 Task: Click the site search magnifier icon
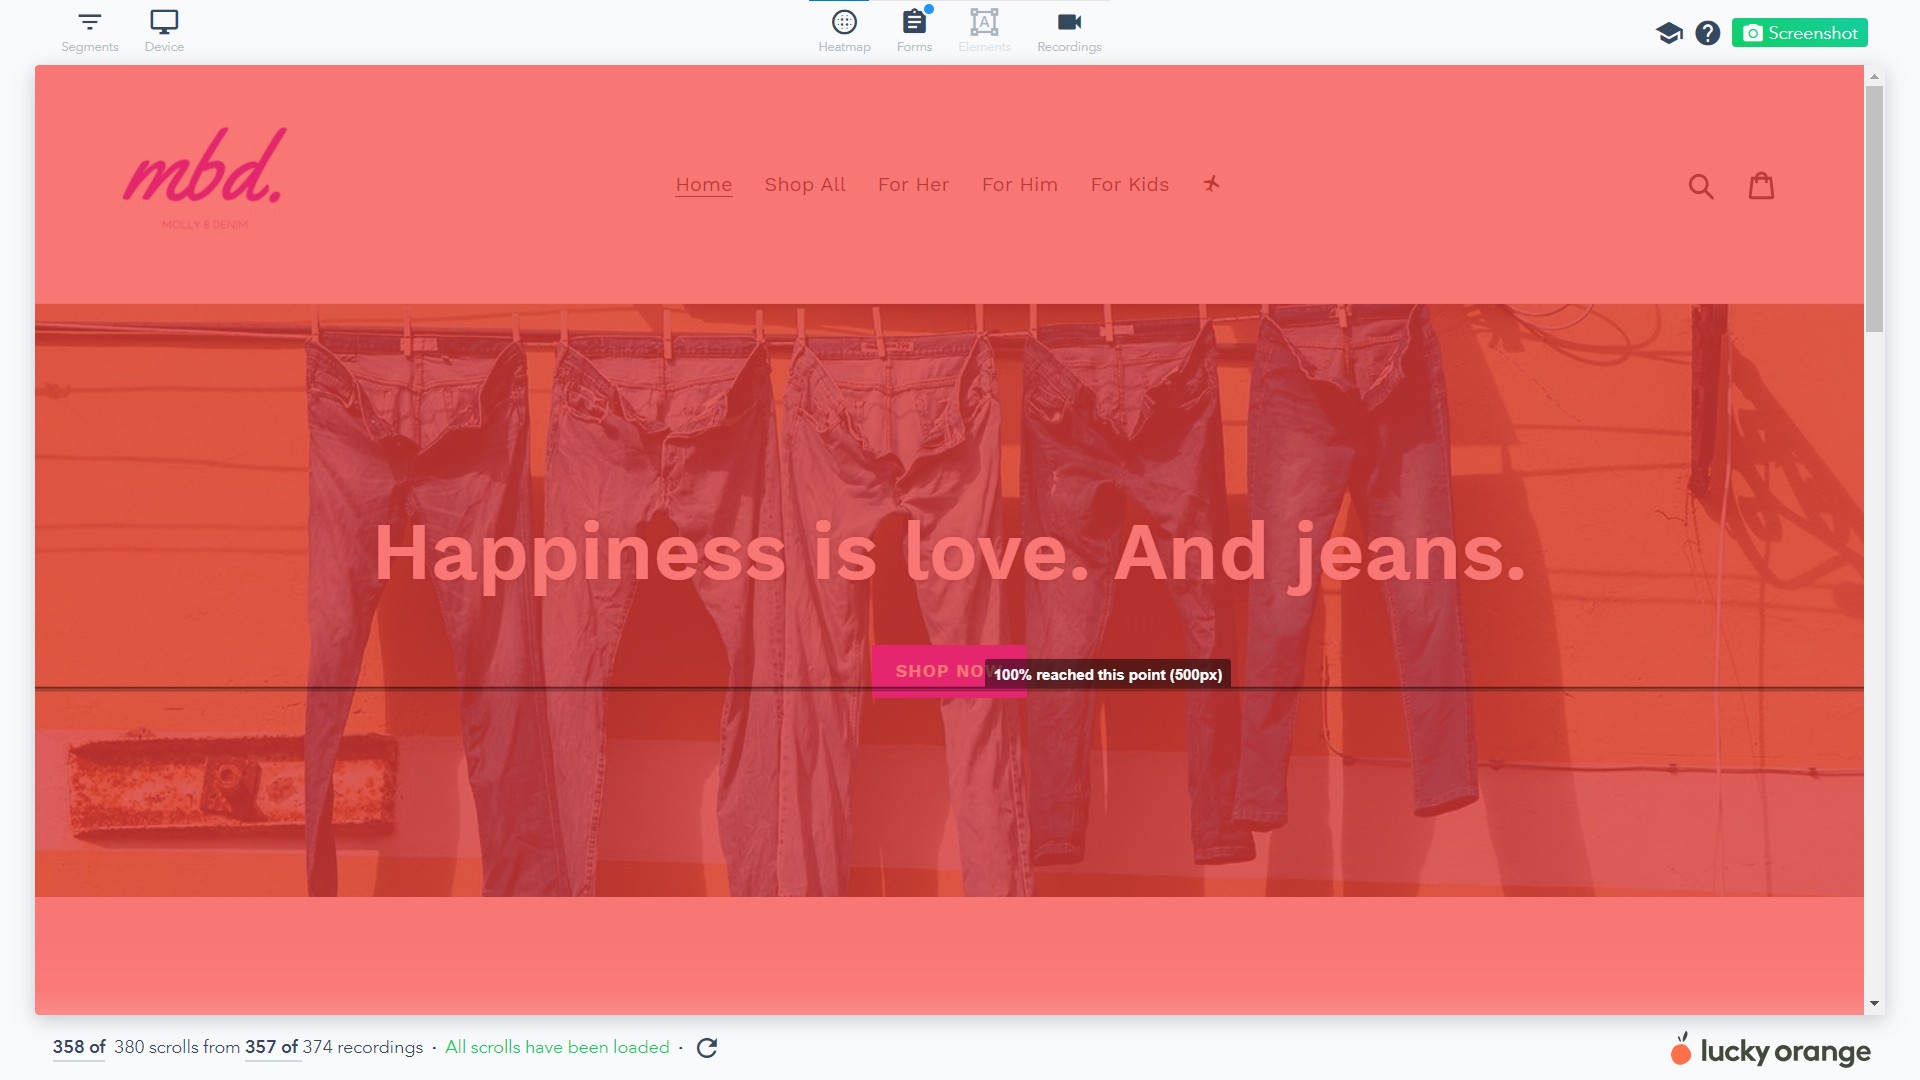pyautogui.click(x=1700, y=186)
